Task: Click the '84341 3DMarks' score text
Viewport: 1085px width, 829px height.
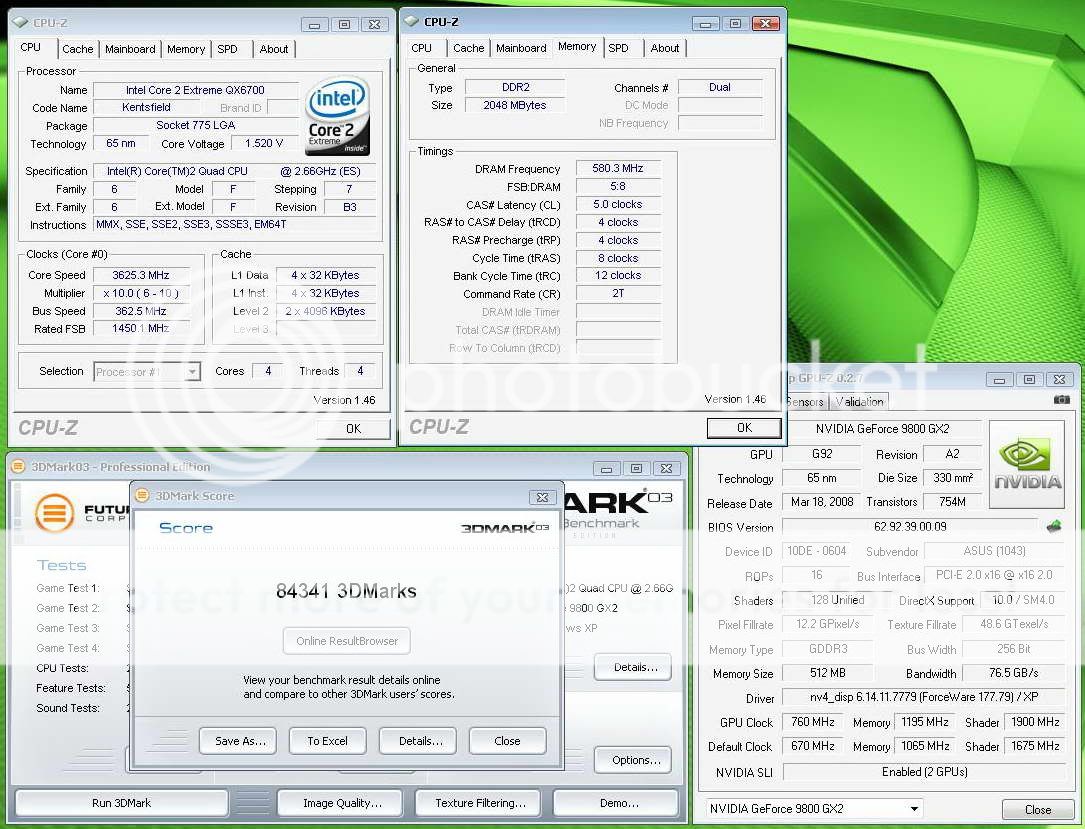Action: tap(346, 591)
